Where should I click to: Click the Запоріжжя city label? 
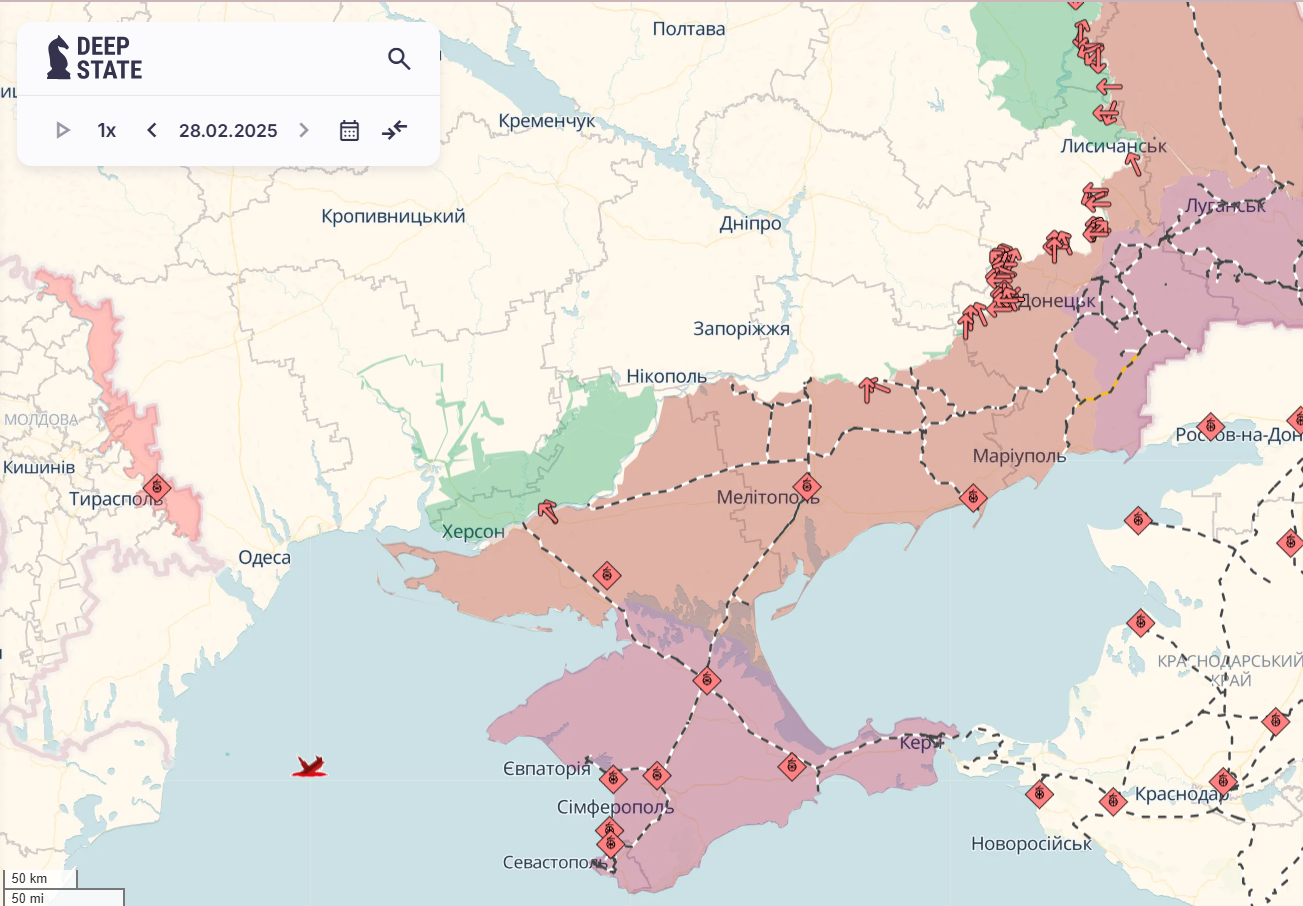tap(742, 329)
